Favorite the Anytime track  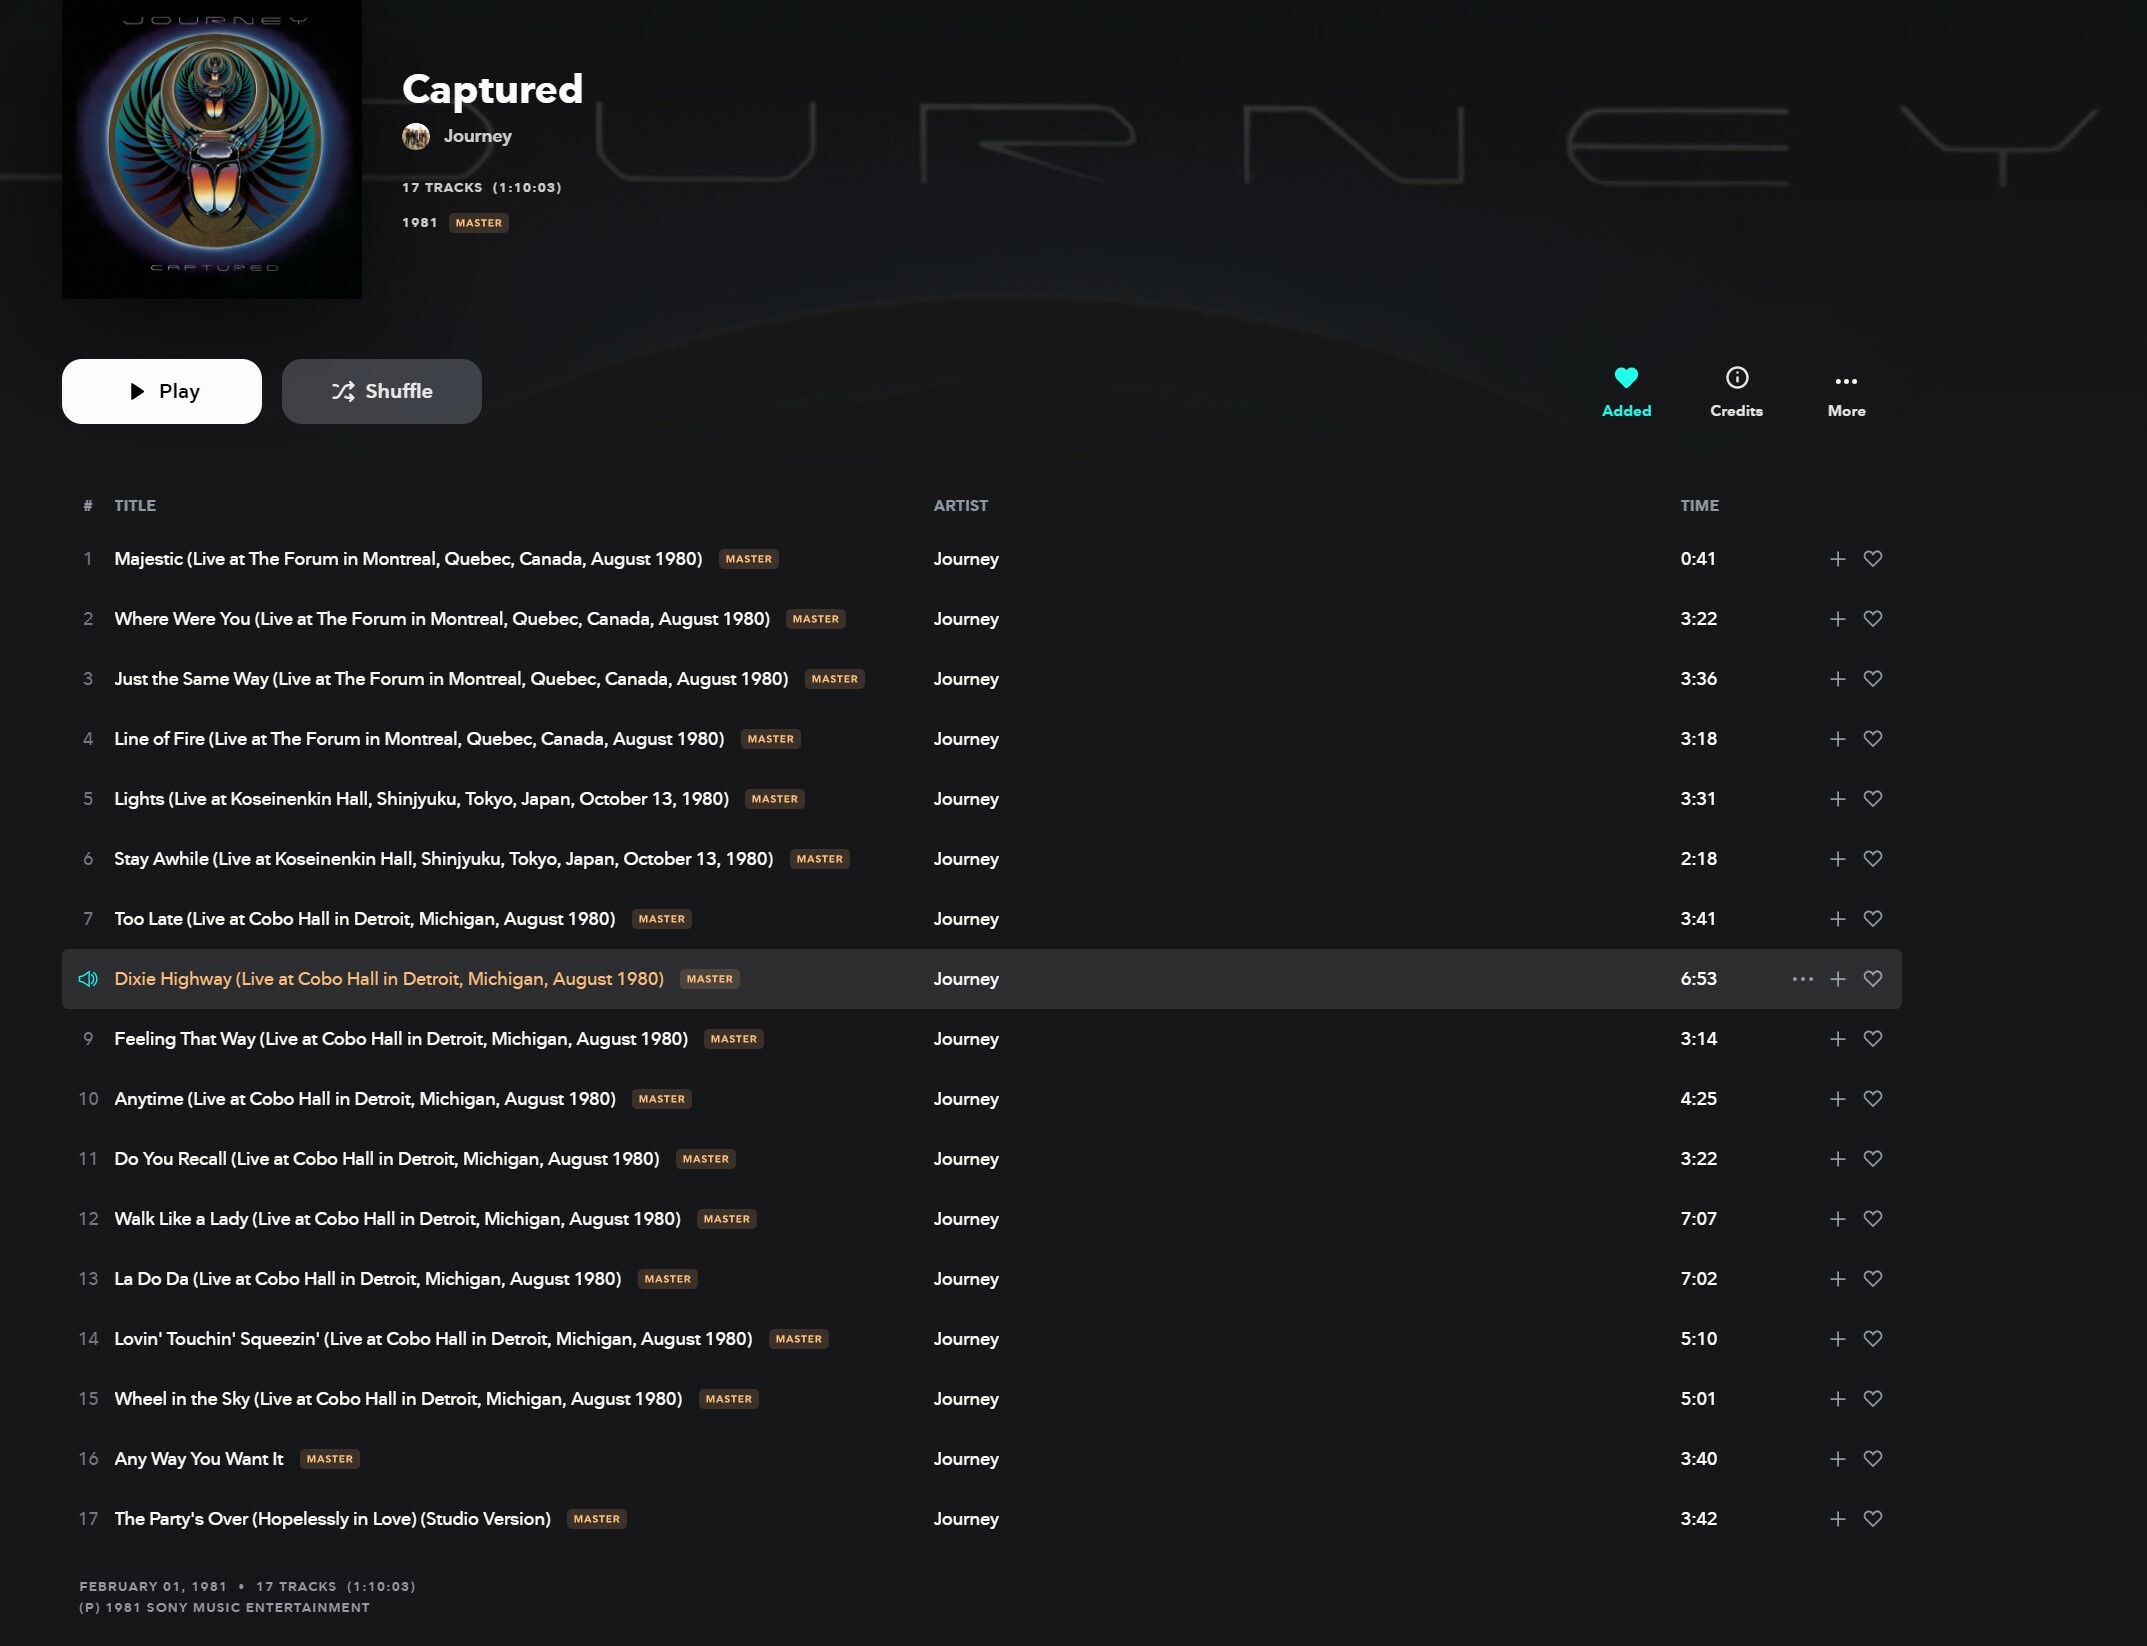coord(1873,1099)
